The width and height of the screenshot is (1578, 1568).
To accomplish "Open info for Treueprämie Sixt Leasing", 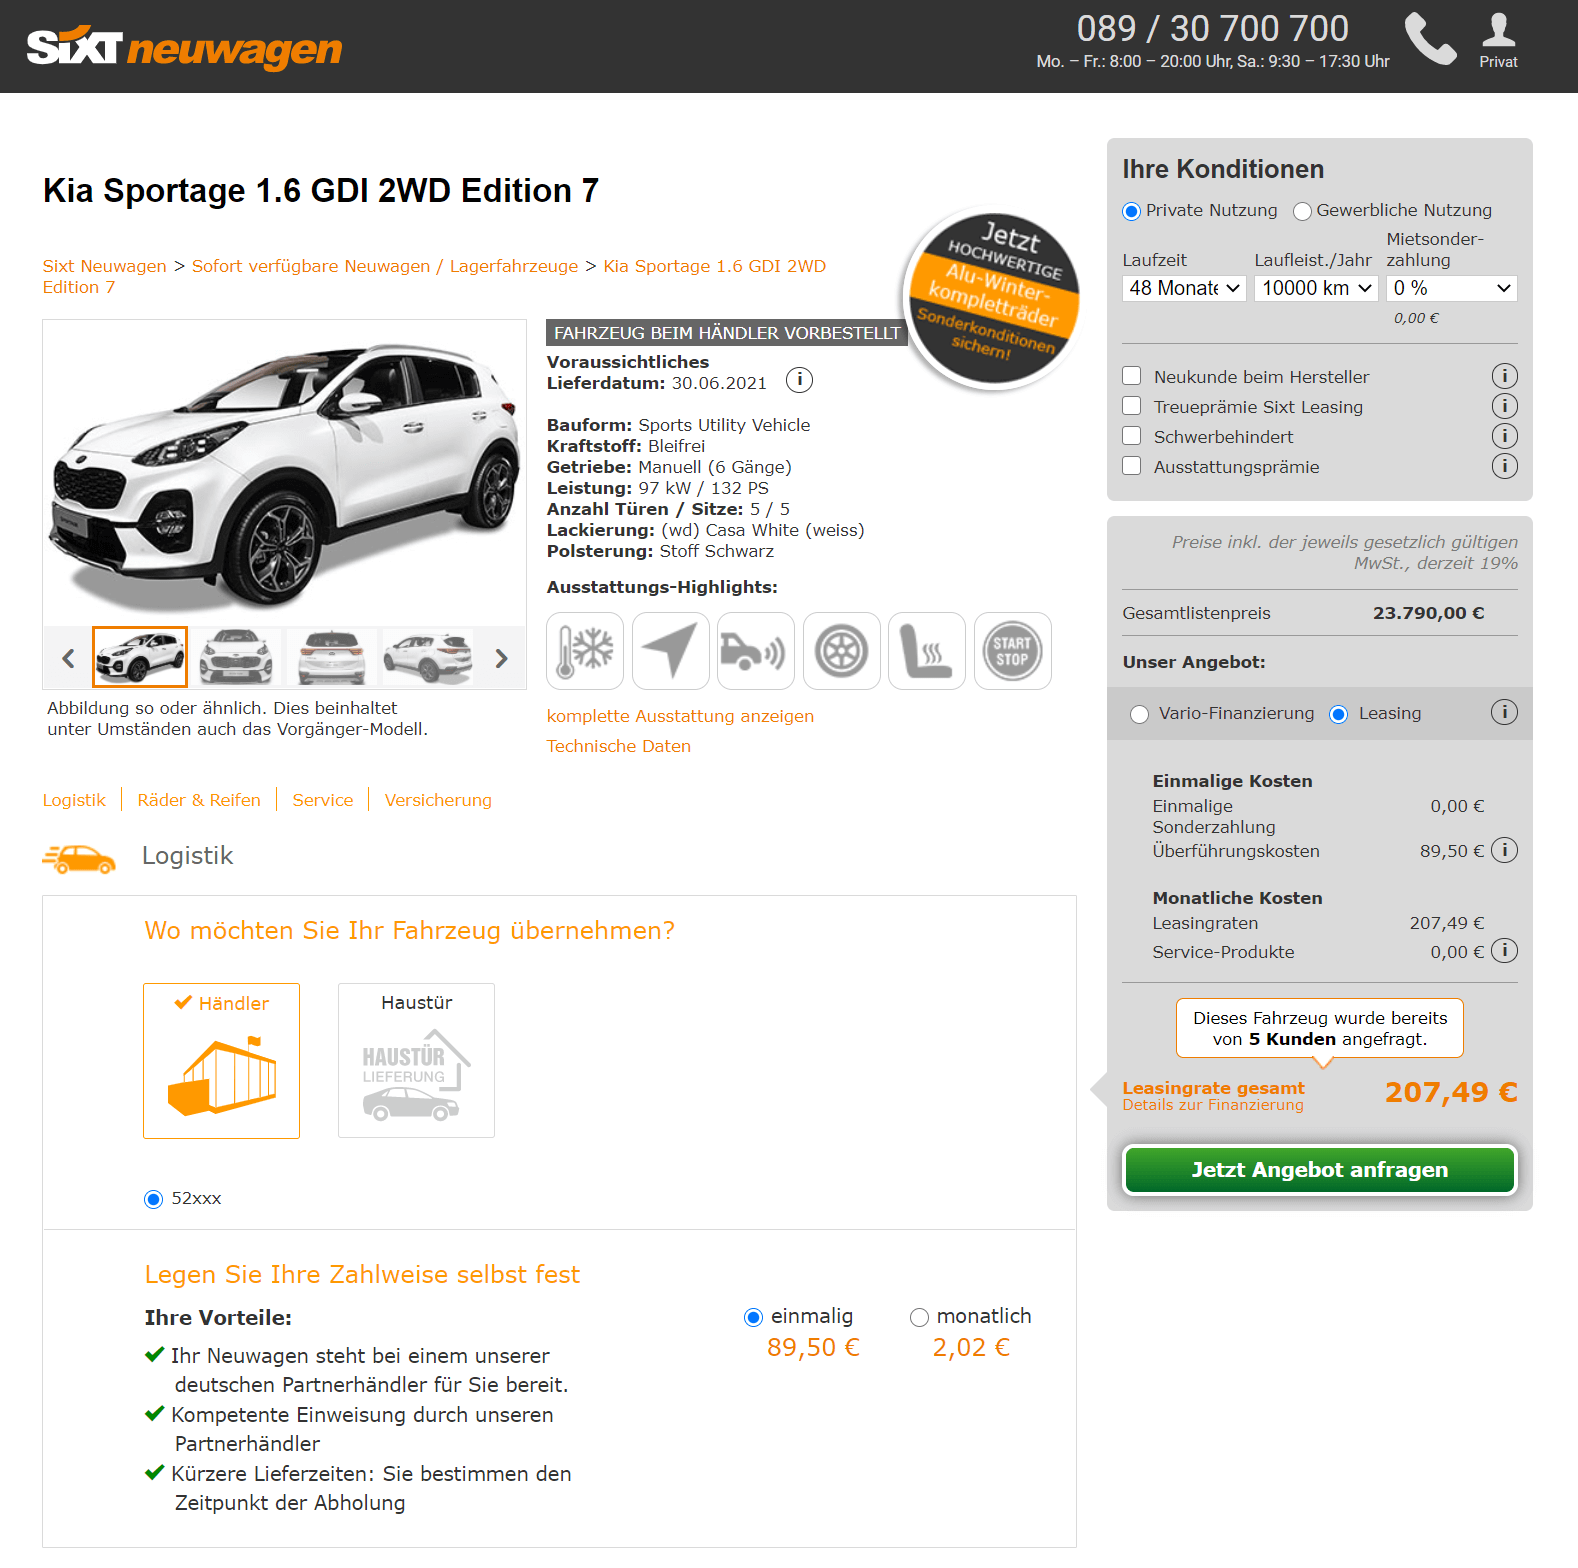I will [x=1504, y=406].
